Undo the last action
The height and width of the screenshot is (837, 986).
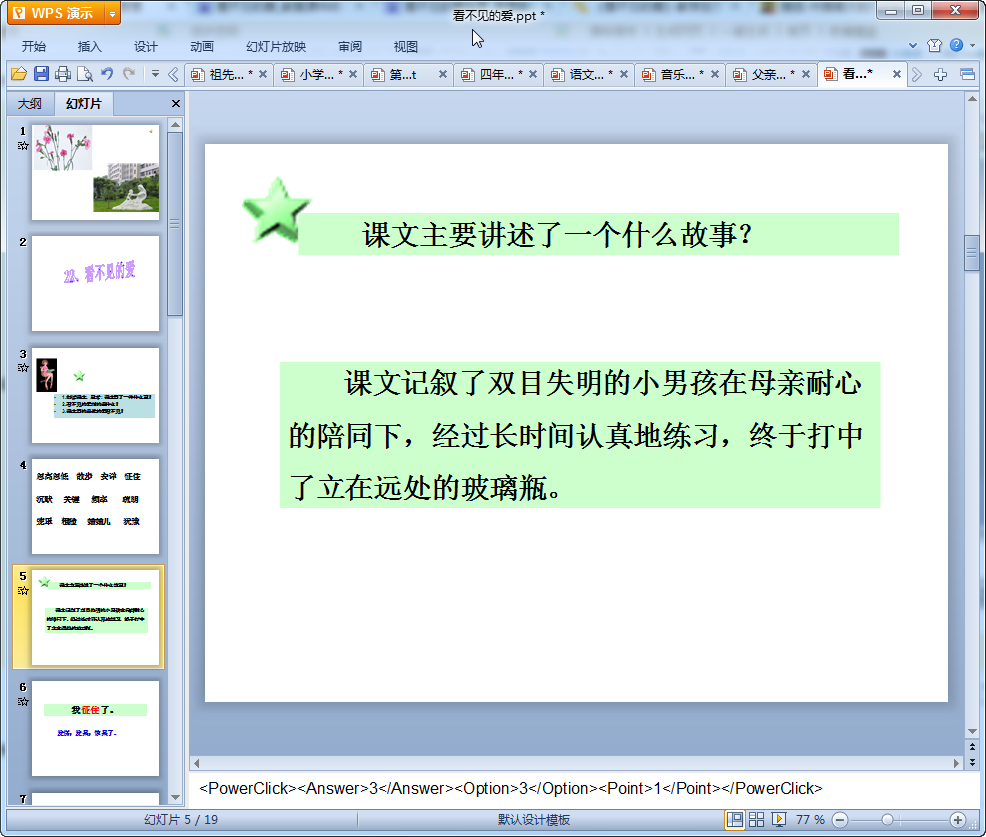click(107, 74)
